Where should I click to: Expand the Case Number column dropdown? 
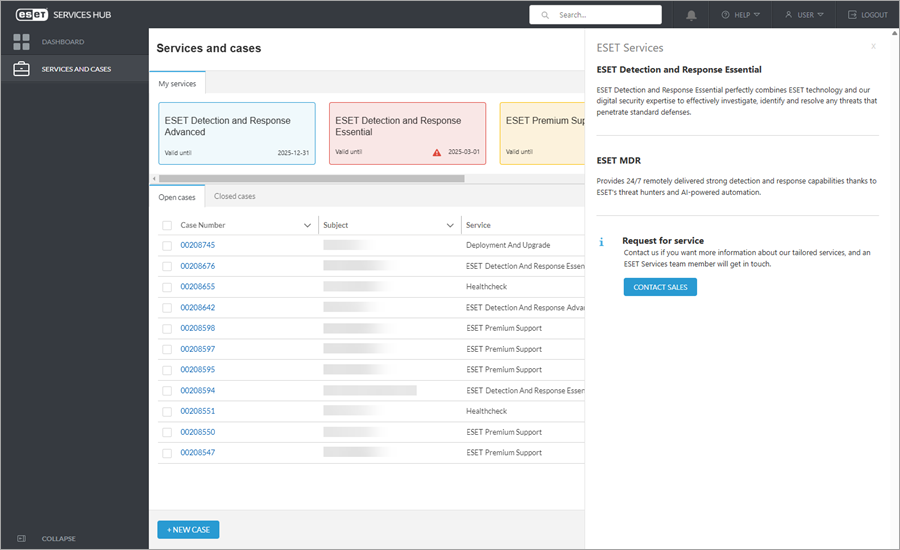coord(307,225)
